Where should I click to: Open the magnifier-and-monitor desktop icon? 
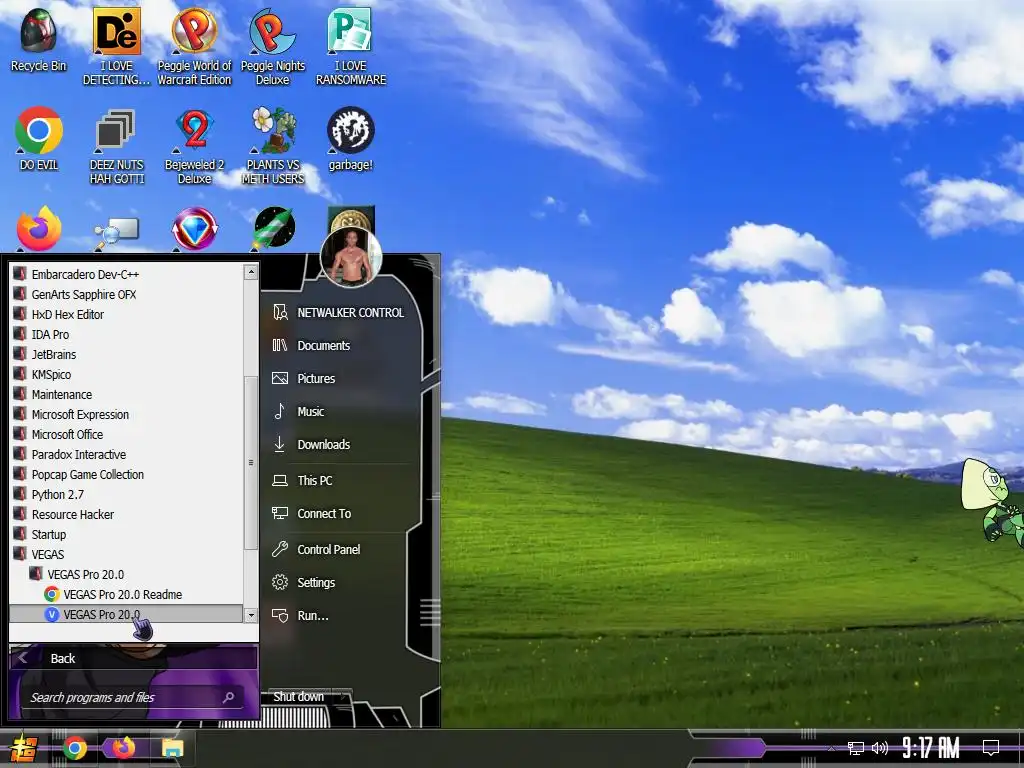click(116, 232)
